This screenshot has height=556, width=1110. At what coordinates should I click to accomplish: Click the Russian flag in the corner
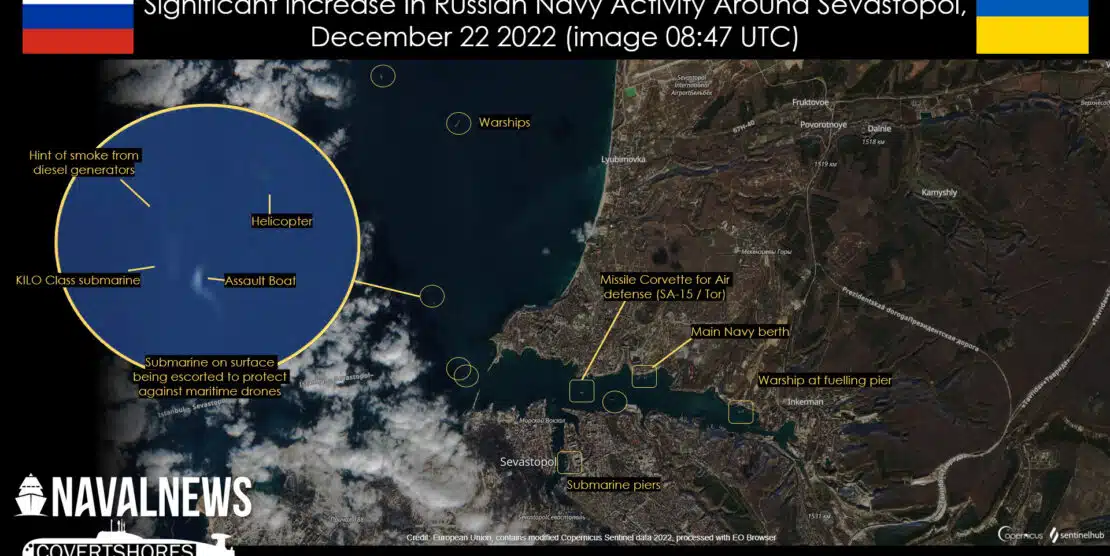tap(77, 27)
